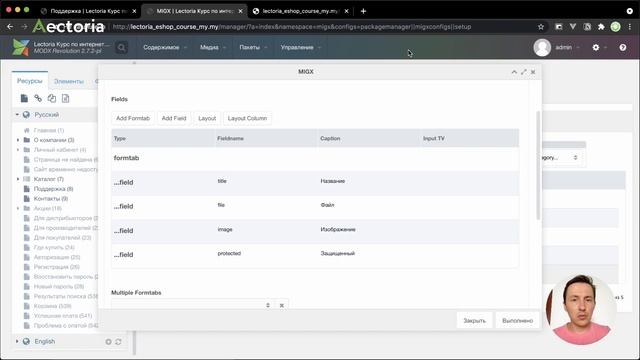The height and width of the screenshot is (360, 640).
Task: Open the Управление menu
Action: pos(300,47)
